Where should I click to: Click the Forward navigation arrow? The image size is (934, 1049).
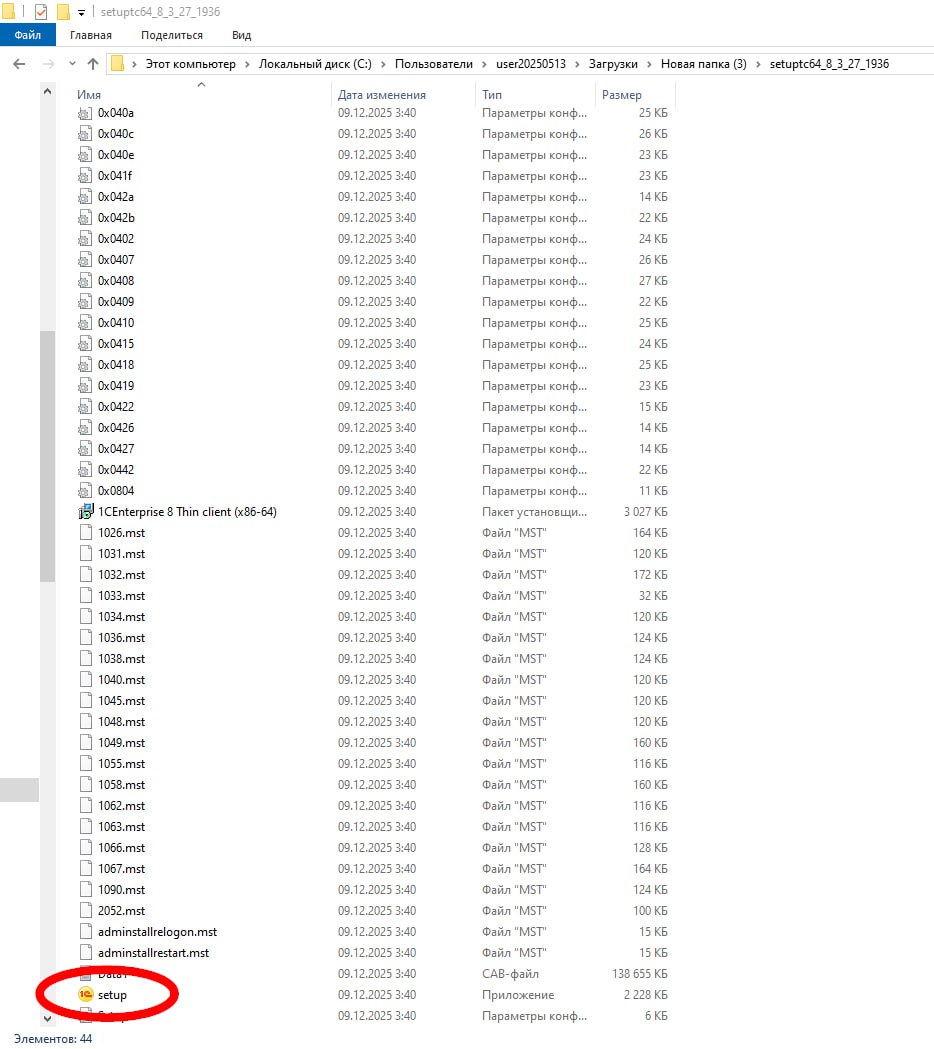46,64
